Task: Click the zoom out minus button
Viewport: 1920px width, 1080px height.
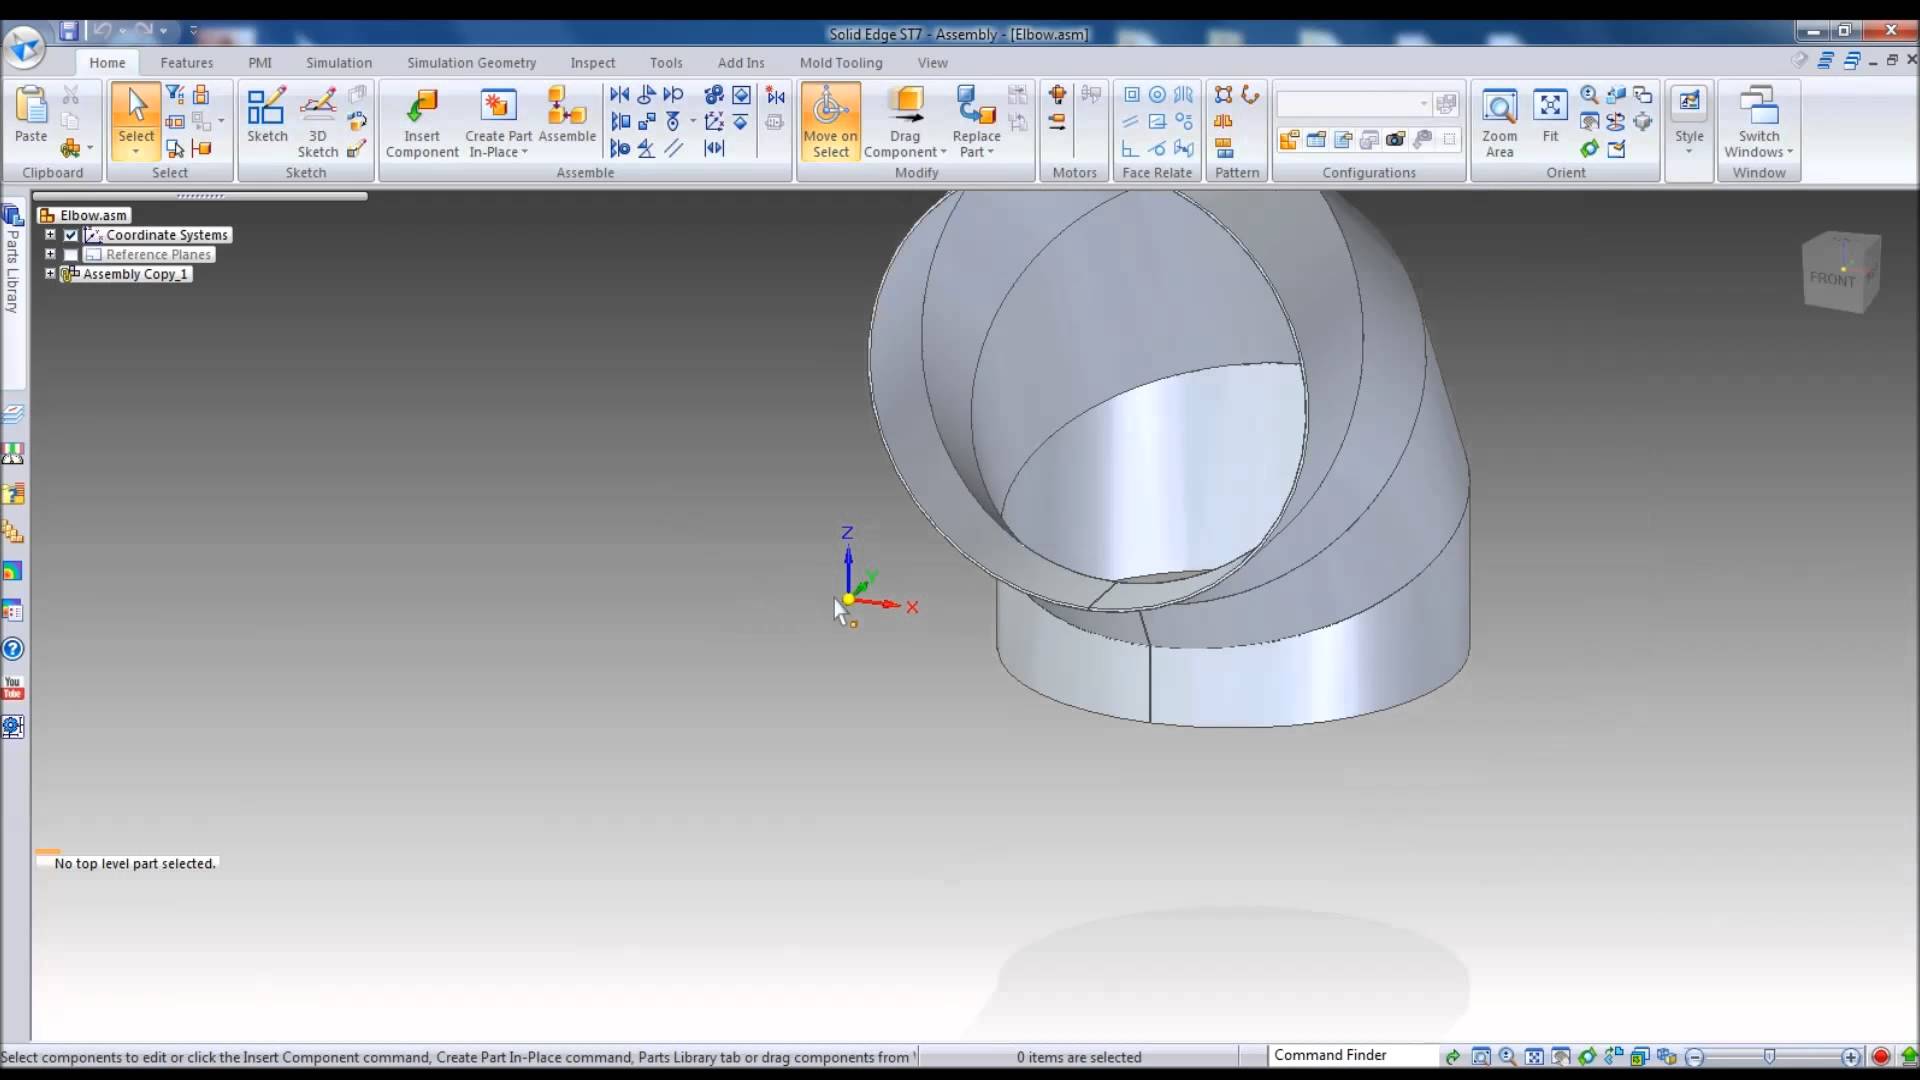Action: [1694, 1056]
